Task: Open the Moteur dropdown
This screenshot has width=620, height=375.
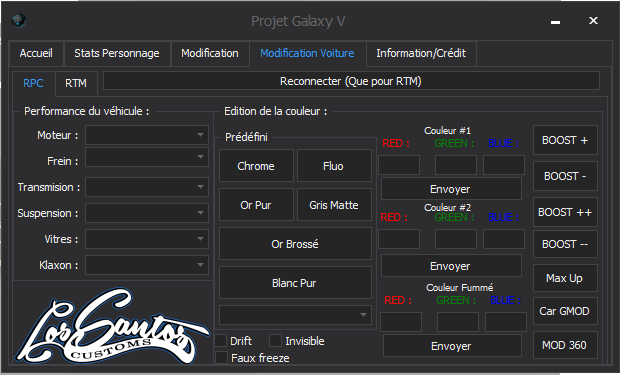Action: point(147,135)
